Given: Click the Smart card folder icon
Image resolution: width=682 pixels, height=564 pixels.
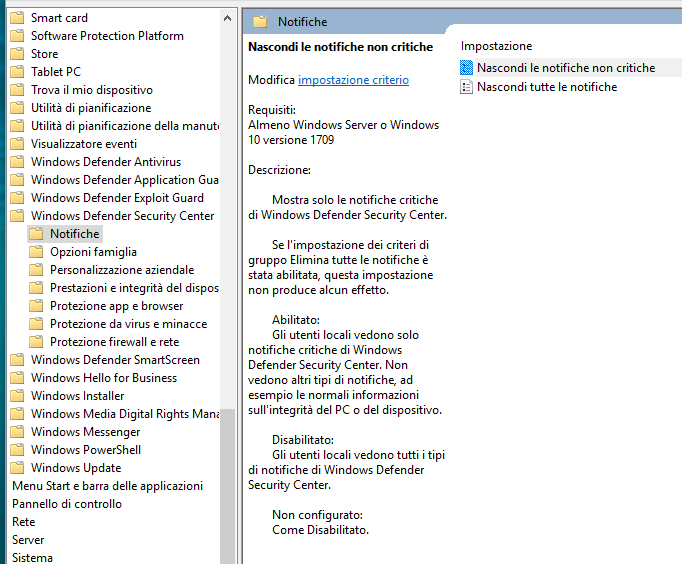Looking at the screenshot, I should click(17, 18).
